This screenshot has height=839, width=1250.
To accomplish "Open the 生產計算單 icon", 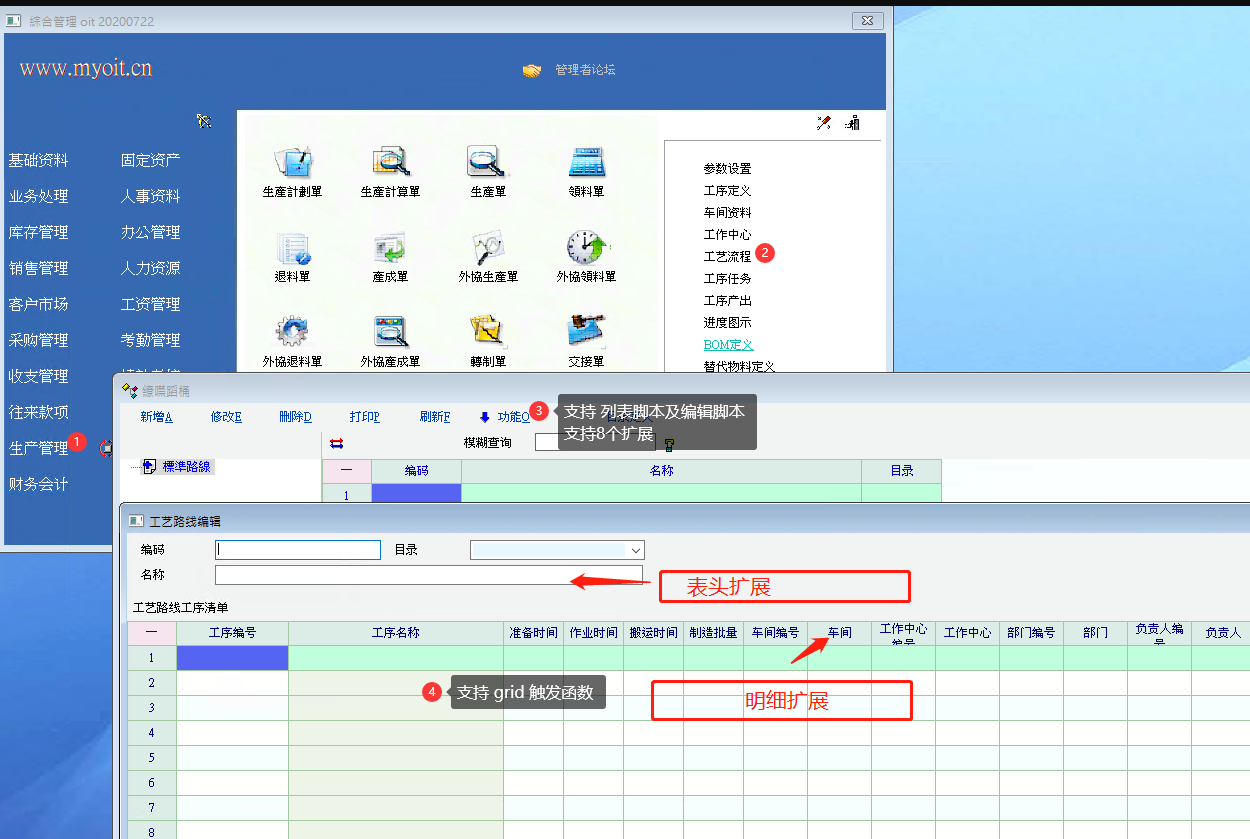I will pos(390,161).
